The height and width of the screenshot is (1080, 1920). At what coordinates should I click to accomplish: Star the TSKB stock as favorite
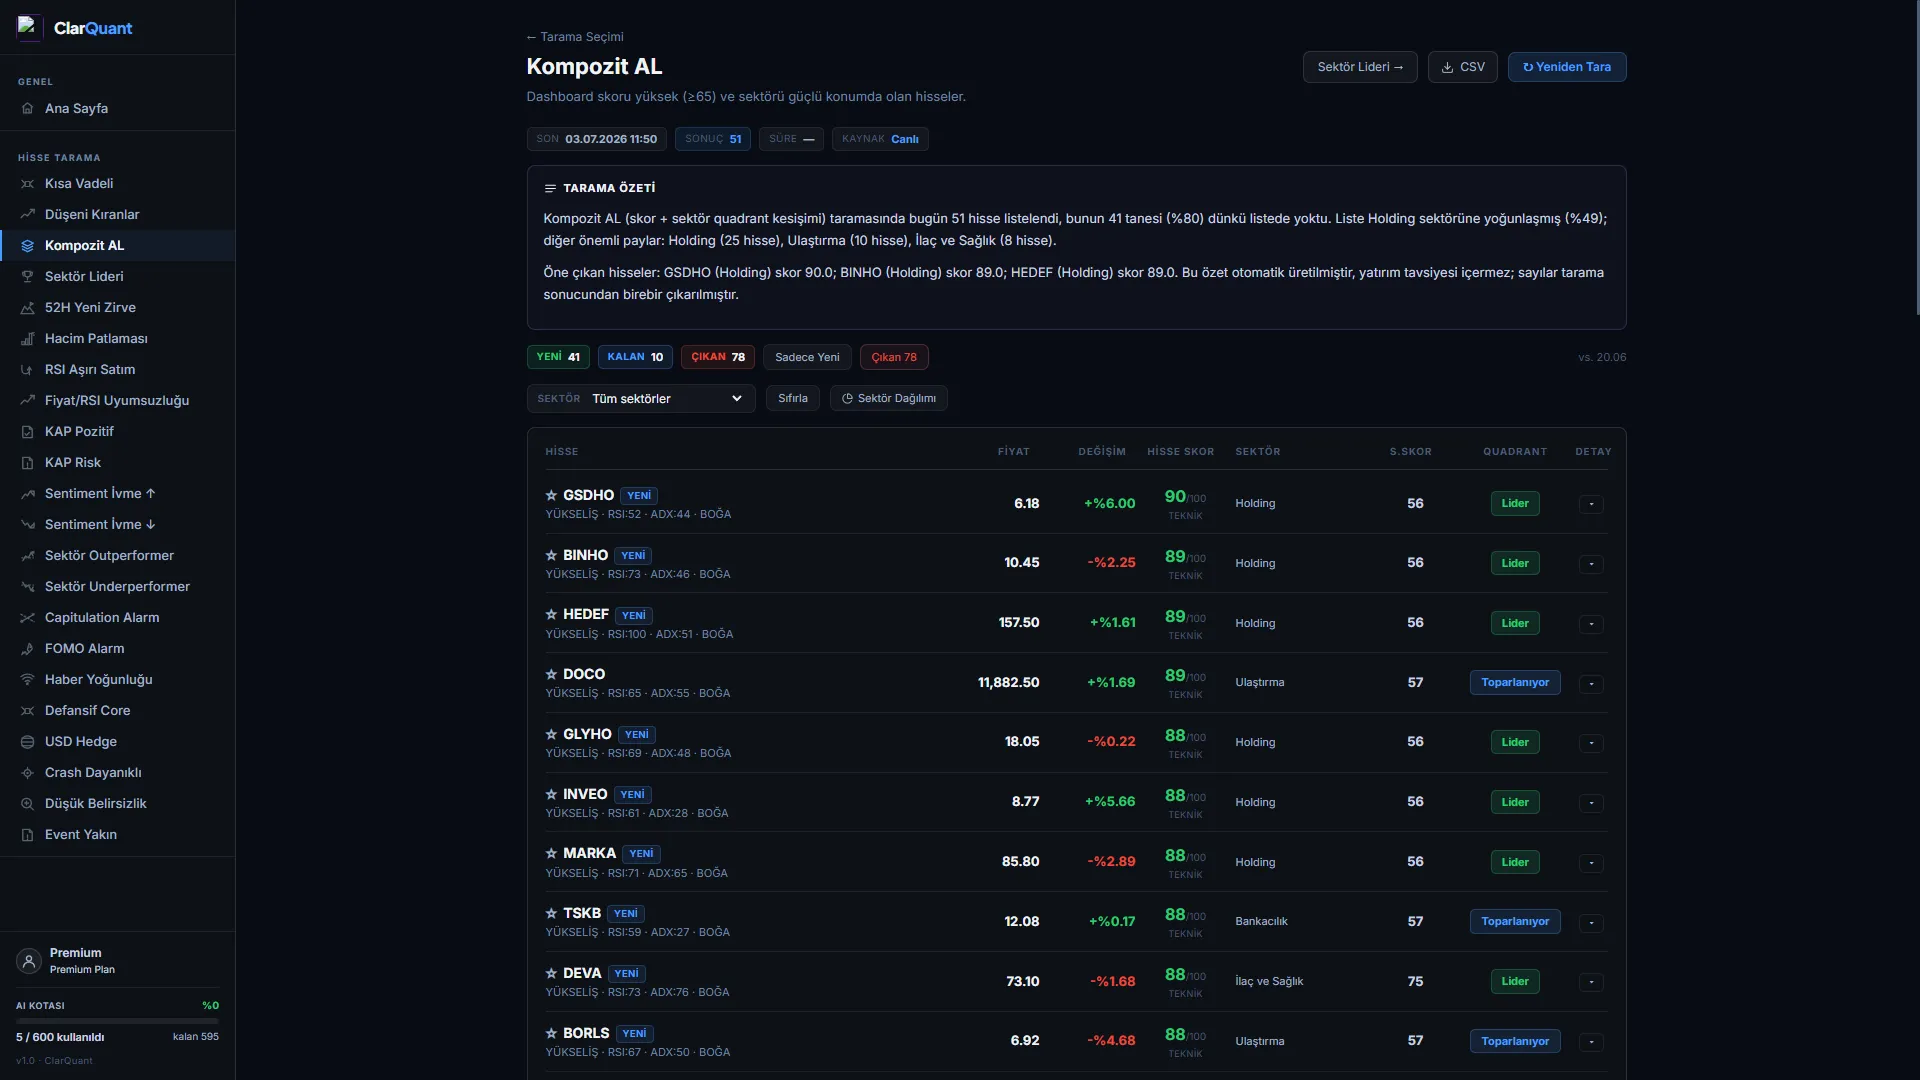click(551, 913)
